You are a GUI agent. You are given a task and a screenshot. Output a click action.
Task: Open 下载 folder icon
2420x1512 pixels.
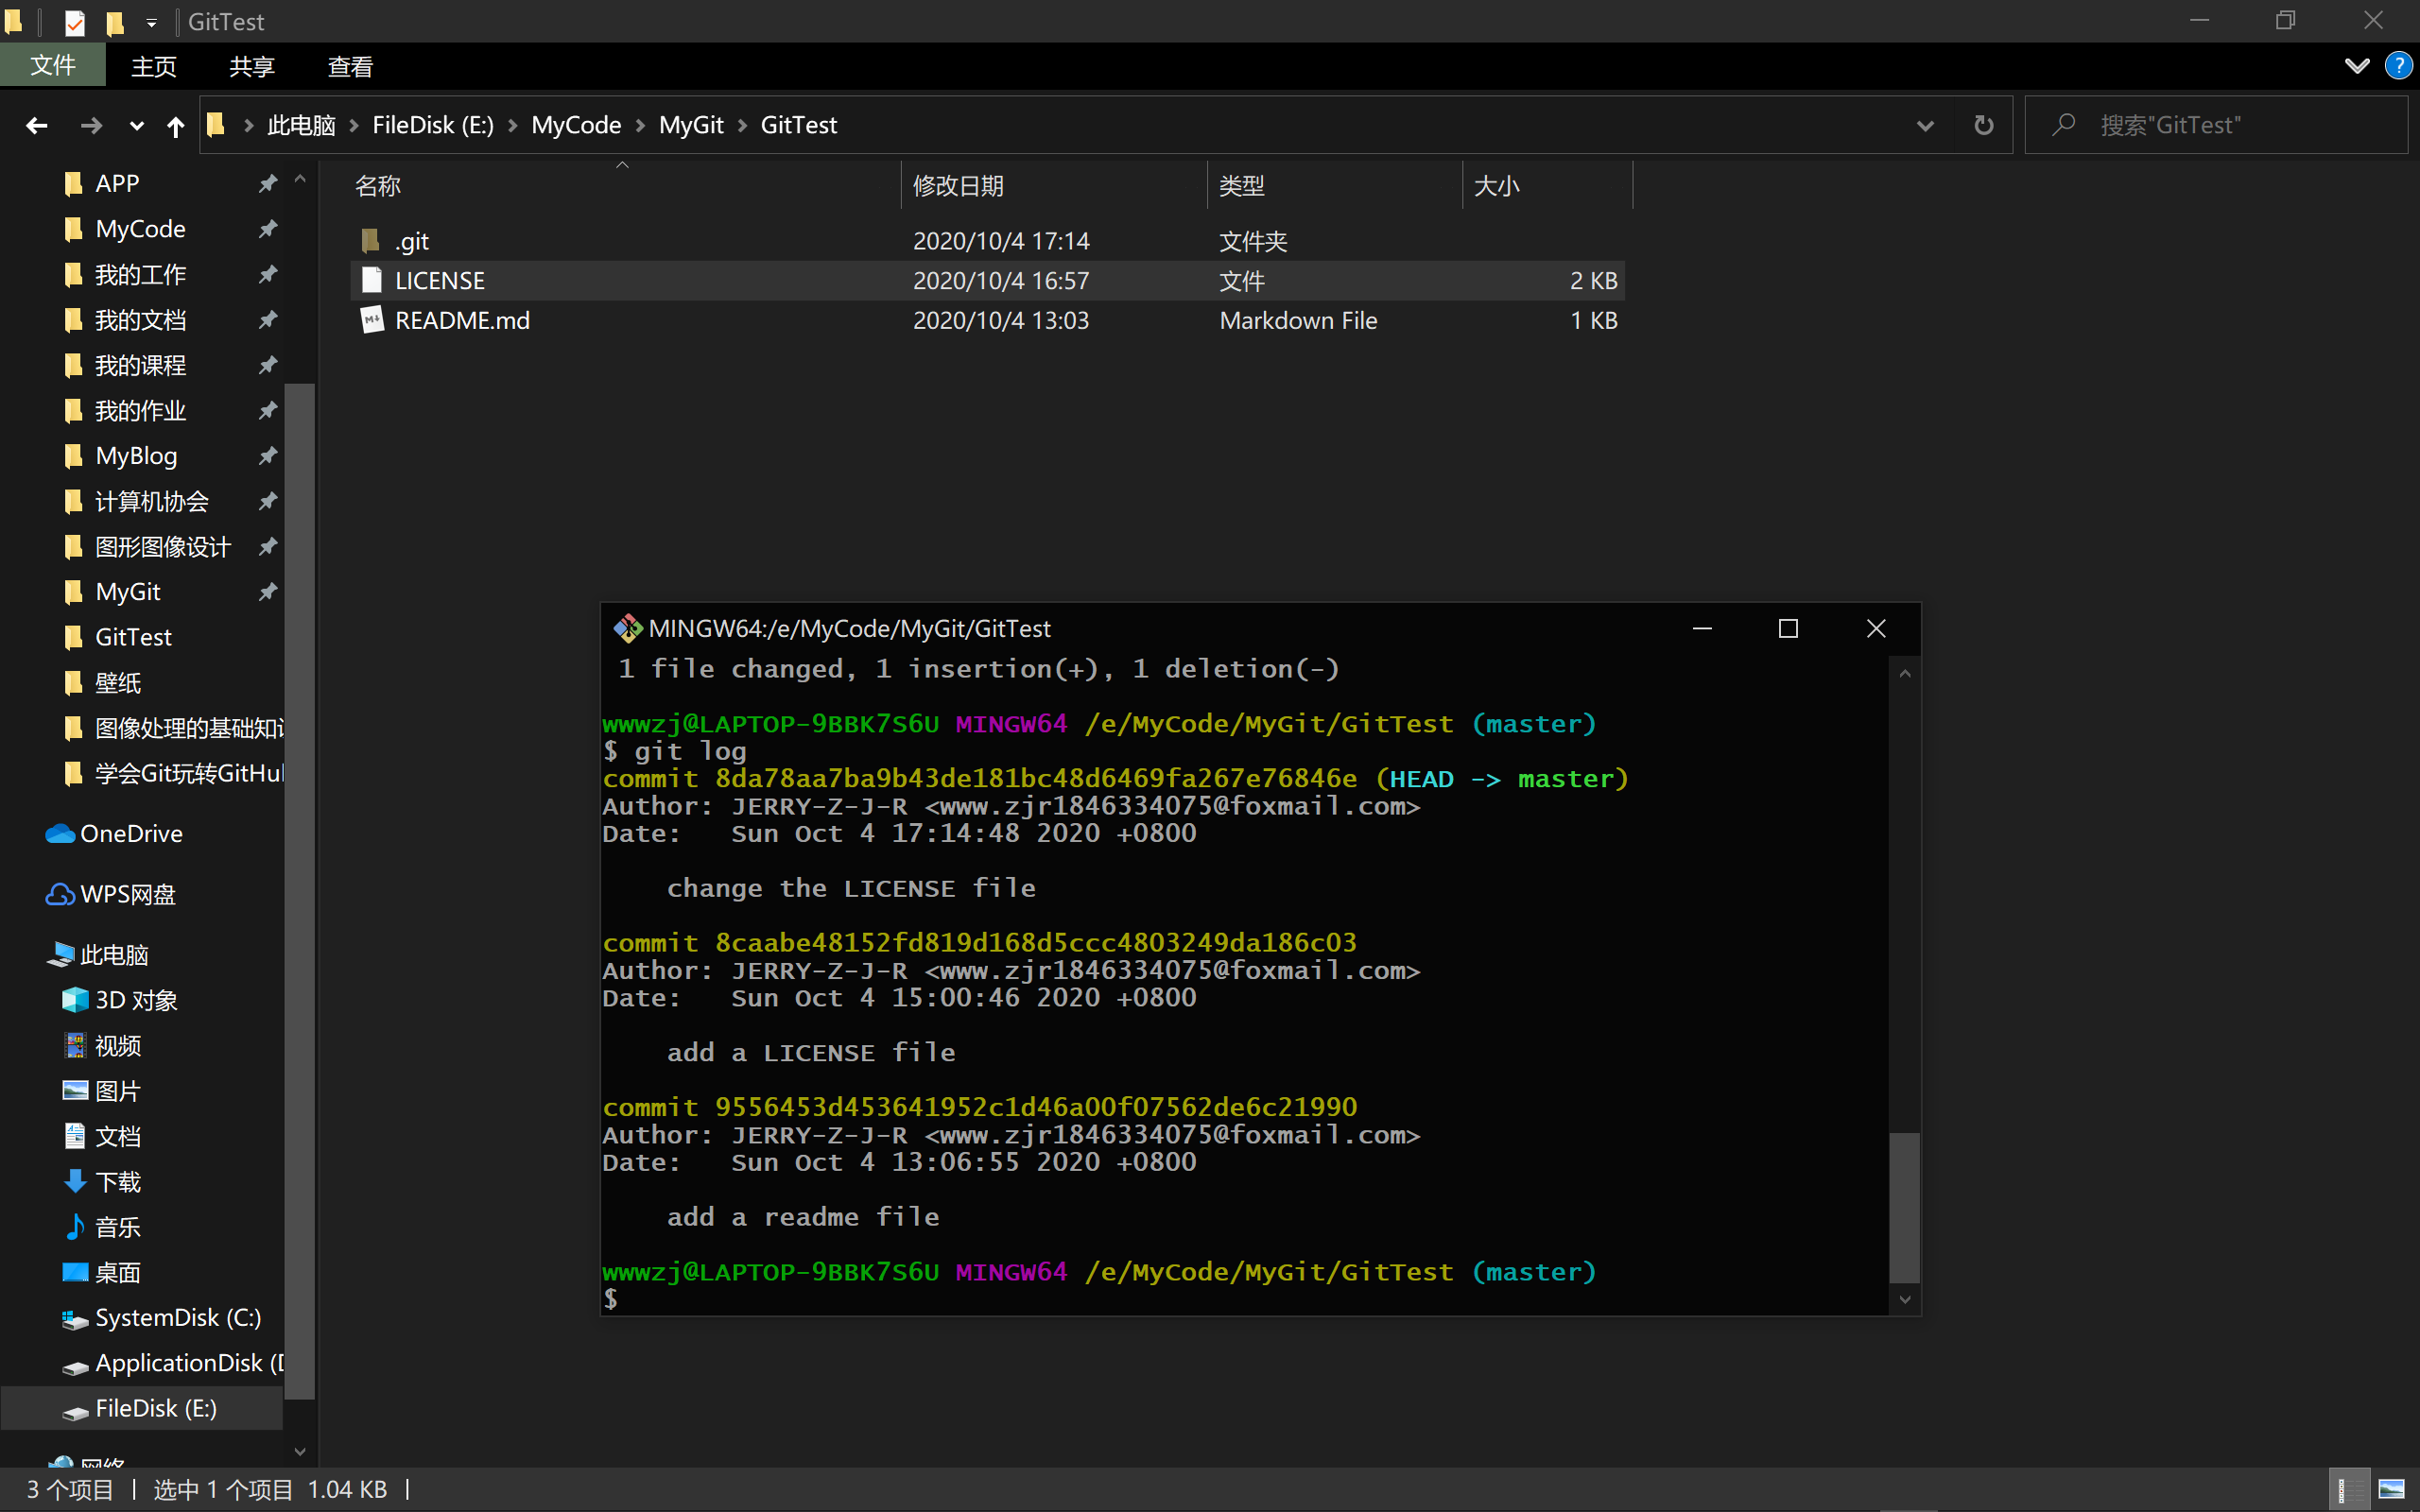pyautogui.click(x=75, y=1181)
